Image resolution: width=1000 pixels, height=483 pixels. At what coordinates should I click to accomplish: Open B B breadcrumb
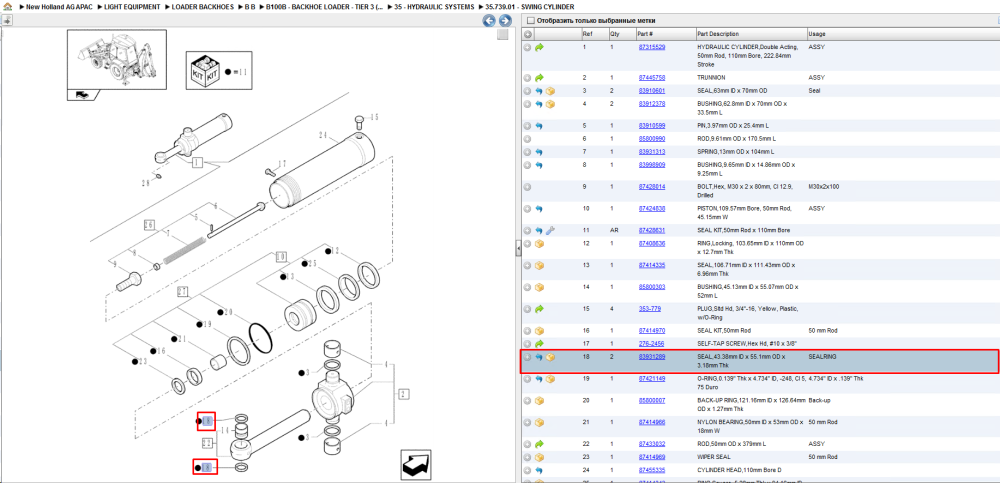pyautogui.click(x=249, y=6)
